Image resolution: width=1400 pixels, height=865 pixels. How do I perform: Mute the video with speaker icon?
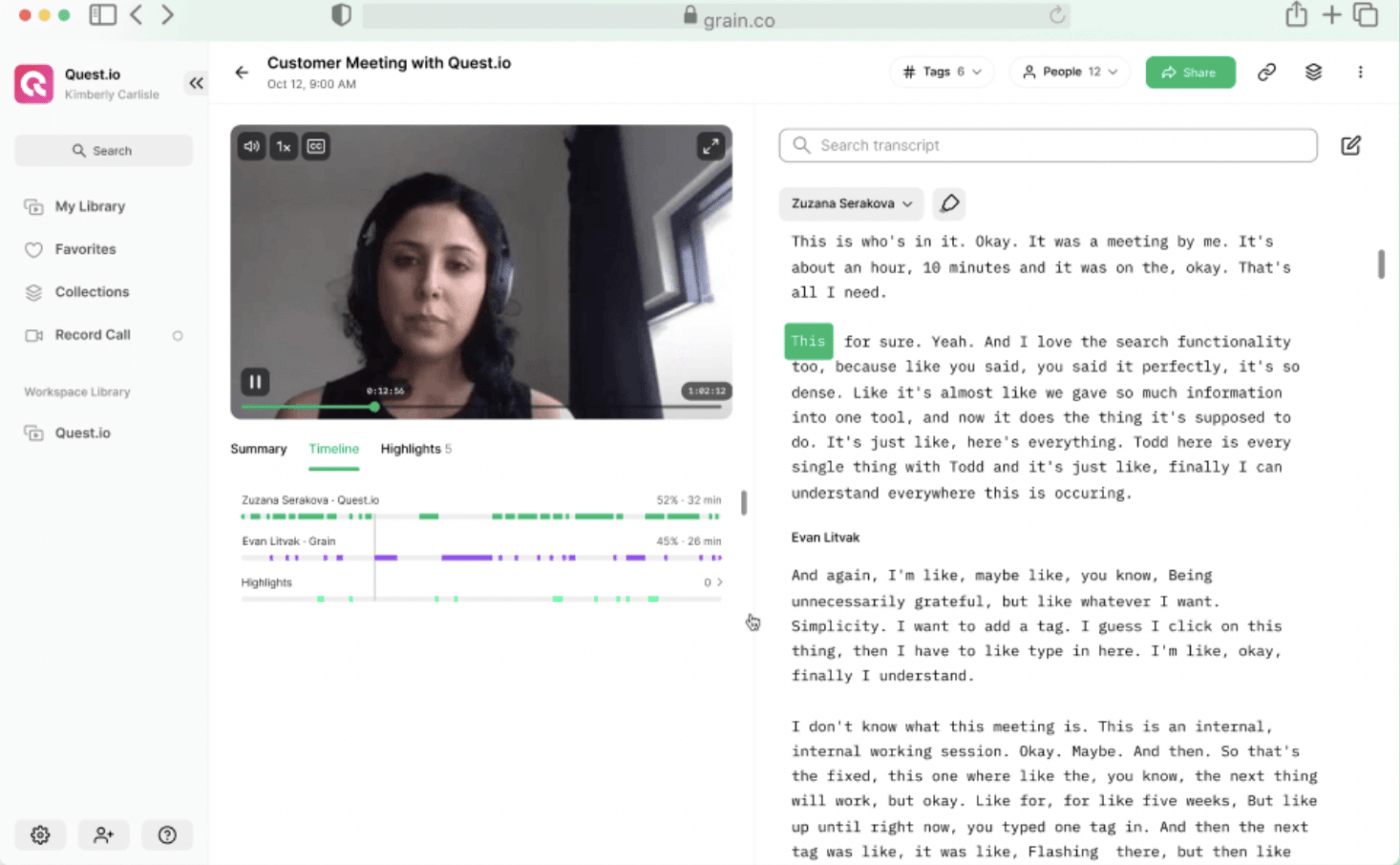[x=252, y=147]
